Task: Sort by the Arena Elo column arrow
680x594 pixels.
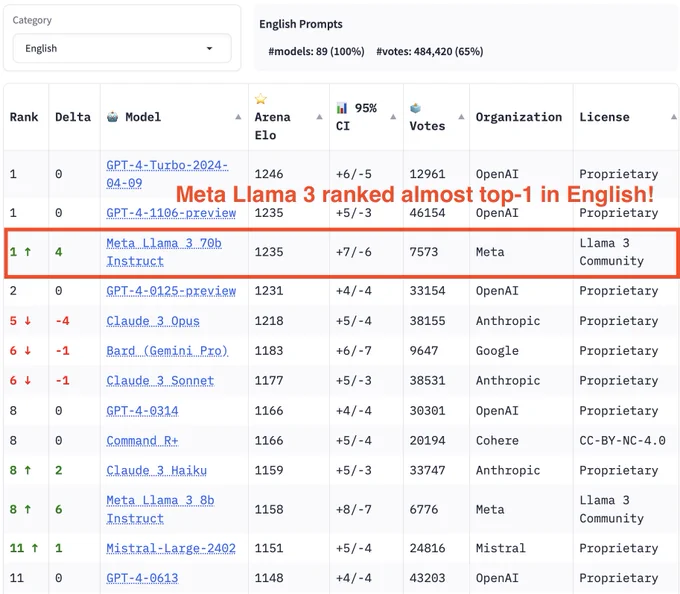Action: pyautogui.click(x=319, y=117)
